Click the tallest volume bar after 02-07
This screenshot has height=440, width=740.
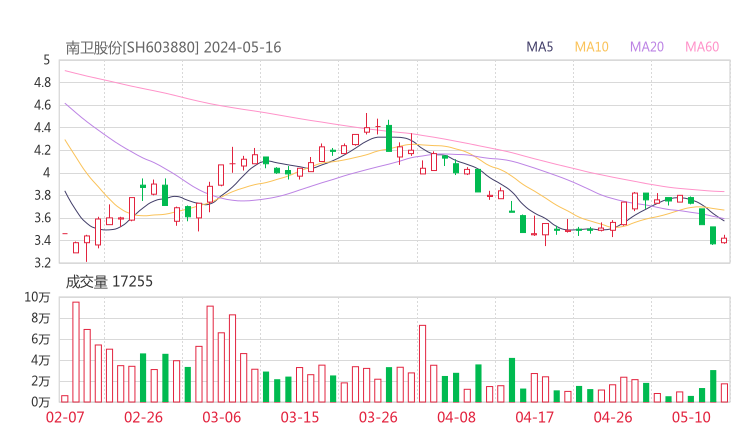(76, 352)
